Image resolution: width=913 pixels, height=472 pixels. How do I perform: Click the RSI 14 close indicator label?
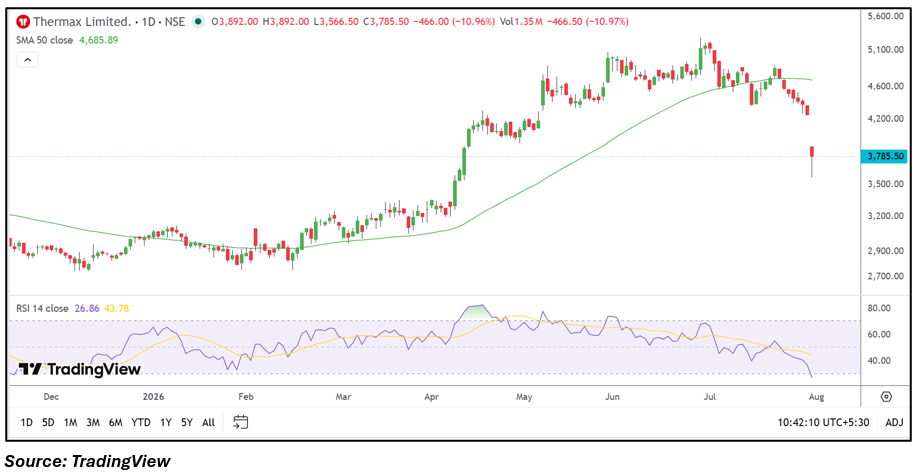click(43, 308)
